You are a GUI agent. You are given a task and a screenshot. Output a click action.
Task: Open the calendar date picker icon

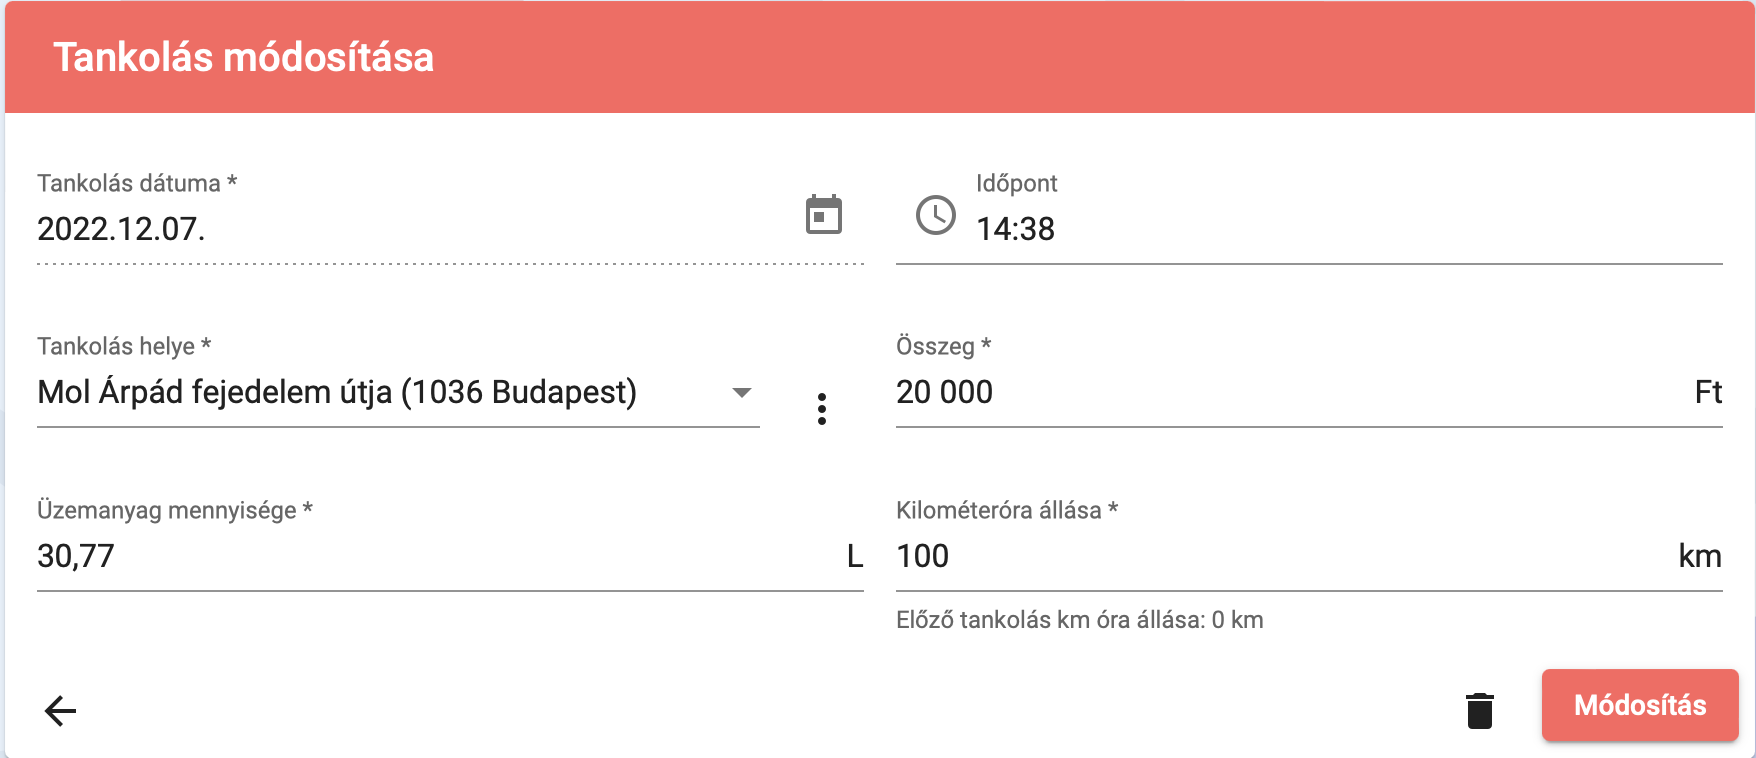point(824,215)
